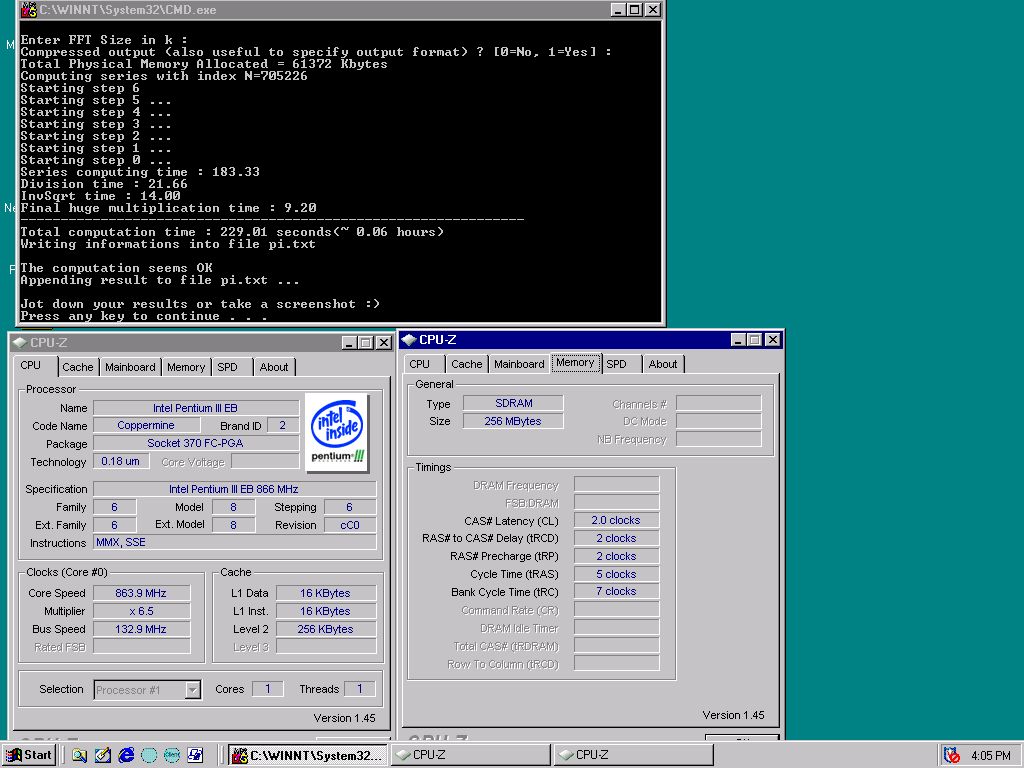Click Specification field 'Intel Pentium III EB 866 MHz'
Screen dimensions: 1024x768
pyautogui.click(x=234, y=489)
